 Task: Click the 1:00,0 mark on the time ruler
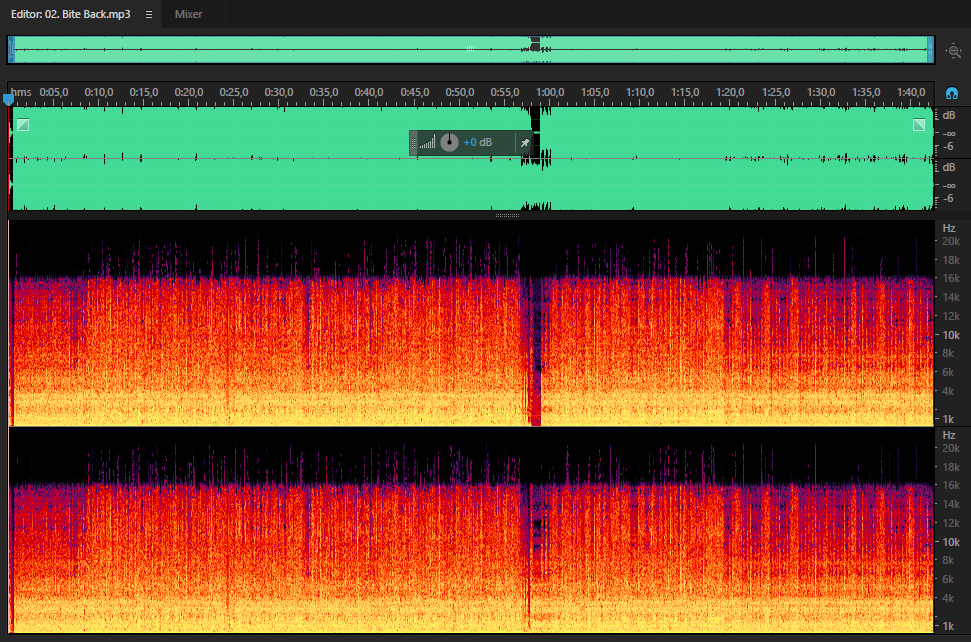pyautogui.click(x=550, y=92)
